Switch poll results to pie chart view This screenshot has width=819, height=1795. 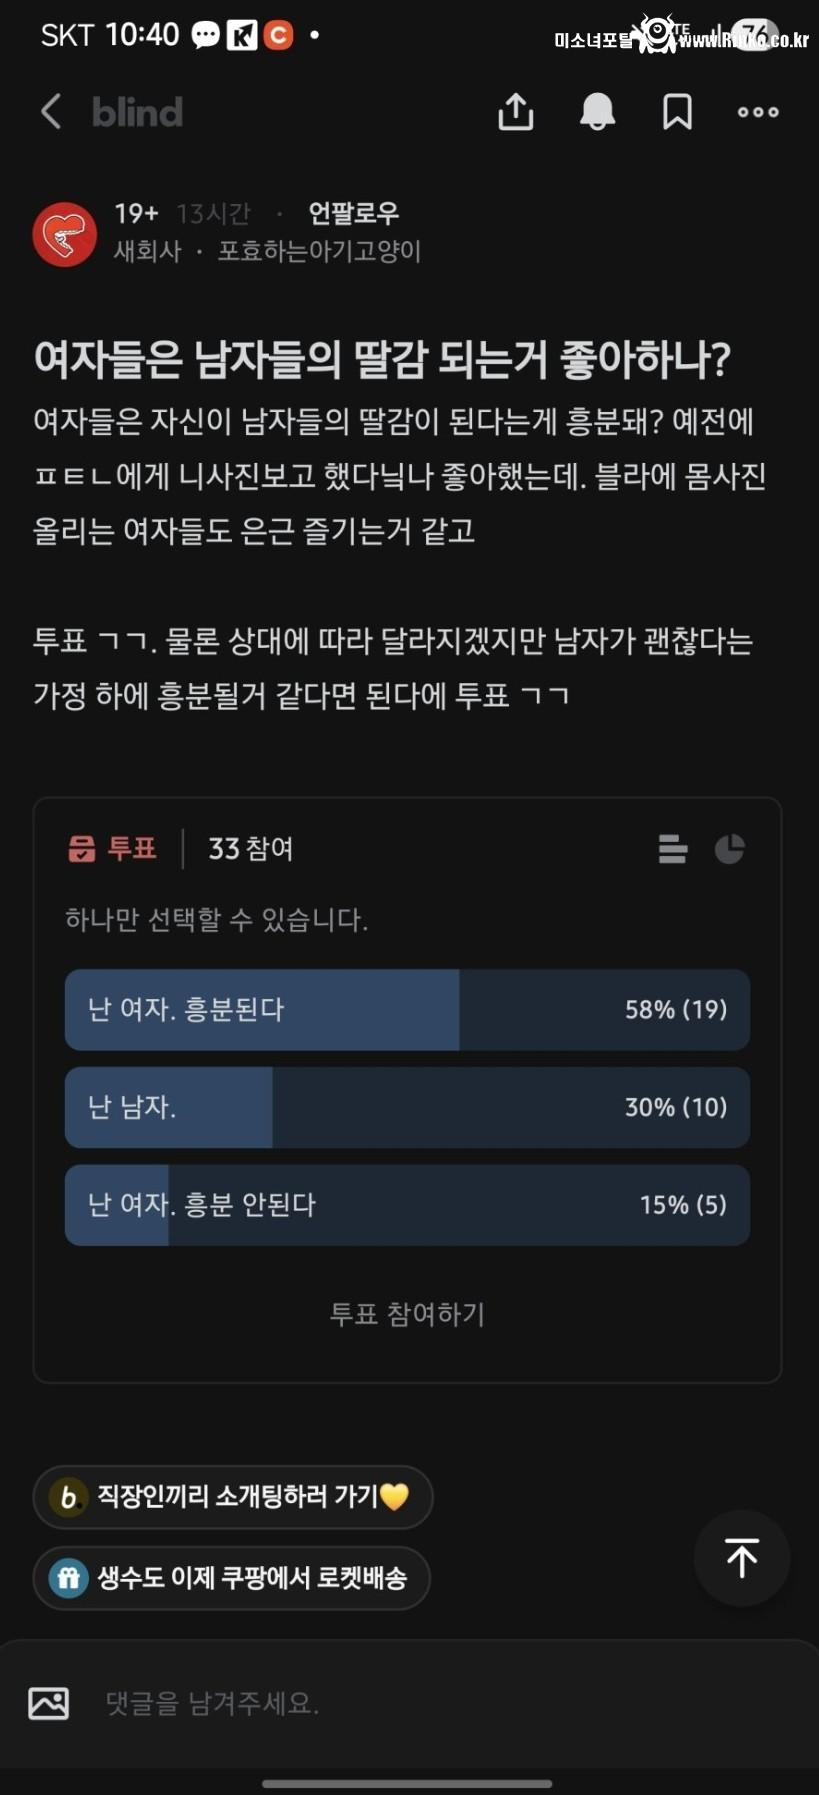pos(731,848)
